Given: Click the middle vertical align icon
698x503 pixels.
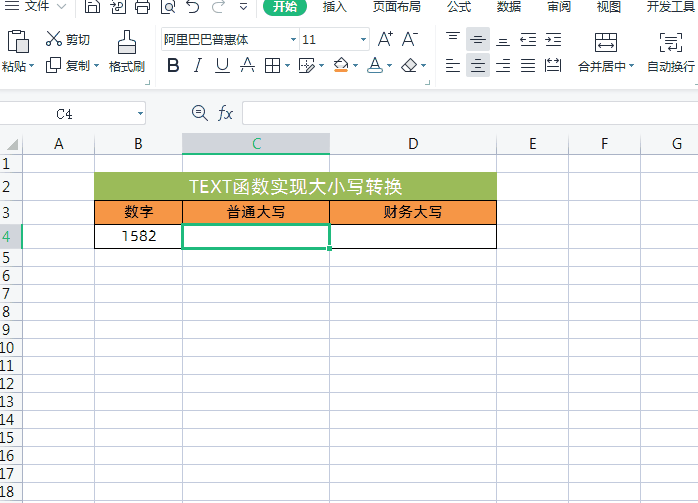Looking at the screenshot, I should (x=478, y=39).
